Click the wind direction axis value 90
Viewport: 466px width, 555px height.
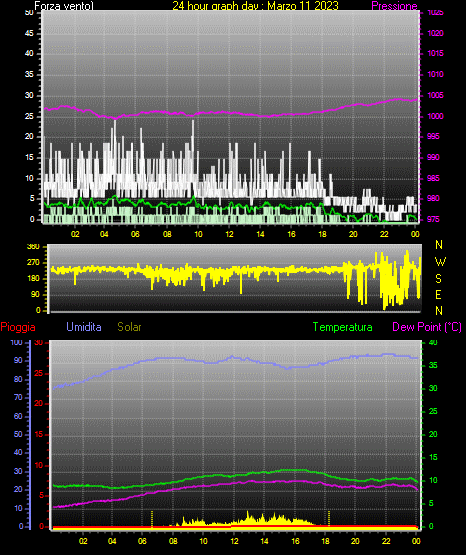35,294
